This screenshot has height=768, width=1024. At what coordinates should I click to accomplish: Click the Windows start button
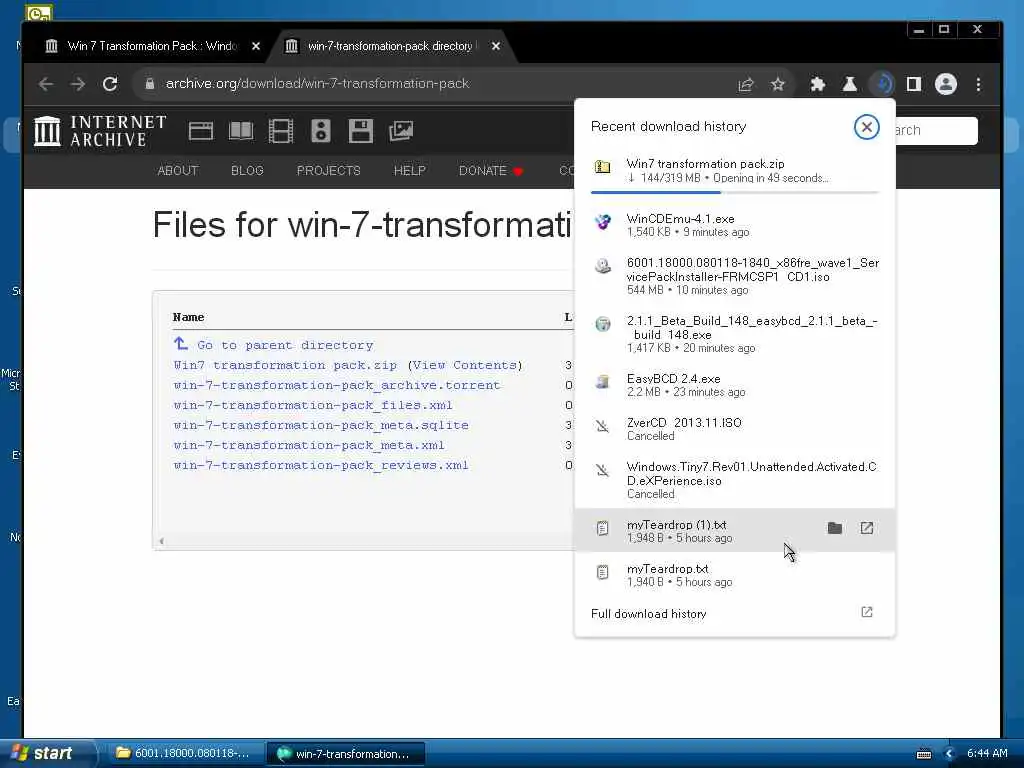(47, 753)
